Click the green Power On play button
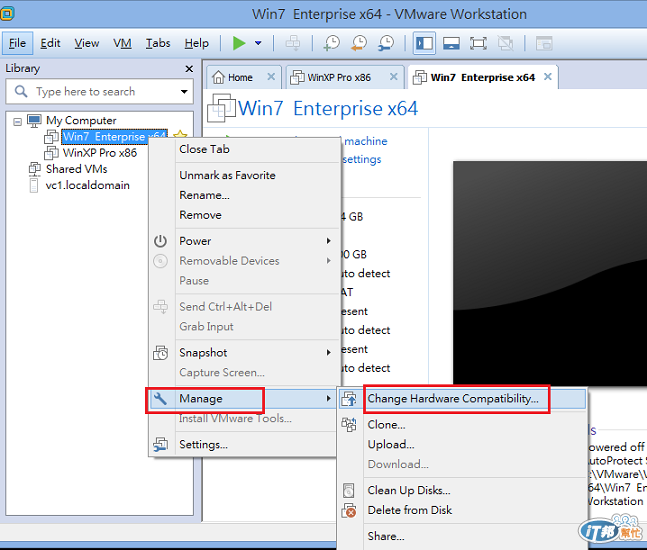This screenshot has height=550, width=647. 239,43
